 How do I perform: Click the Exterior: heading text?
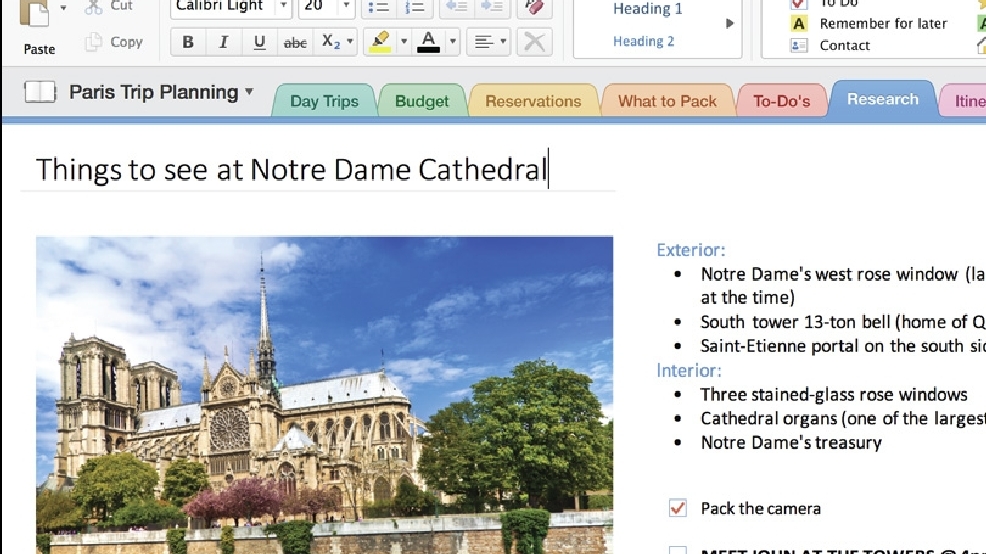tap(691, 250)
